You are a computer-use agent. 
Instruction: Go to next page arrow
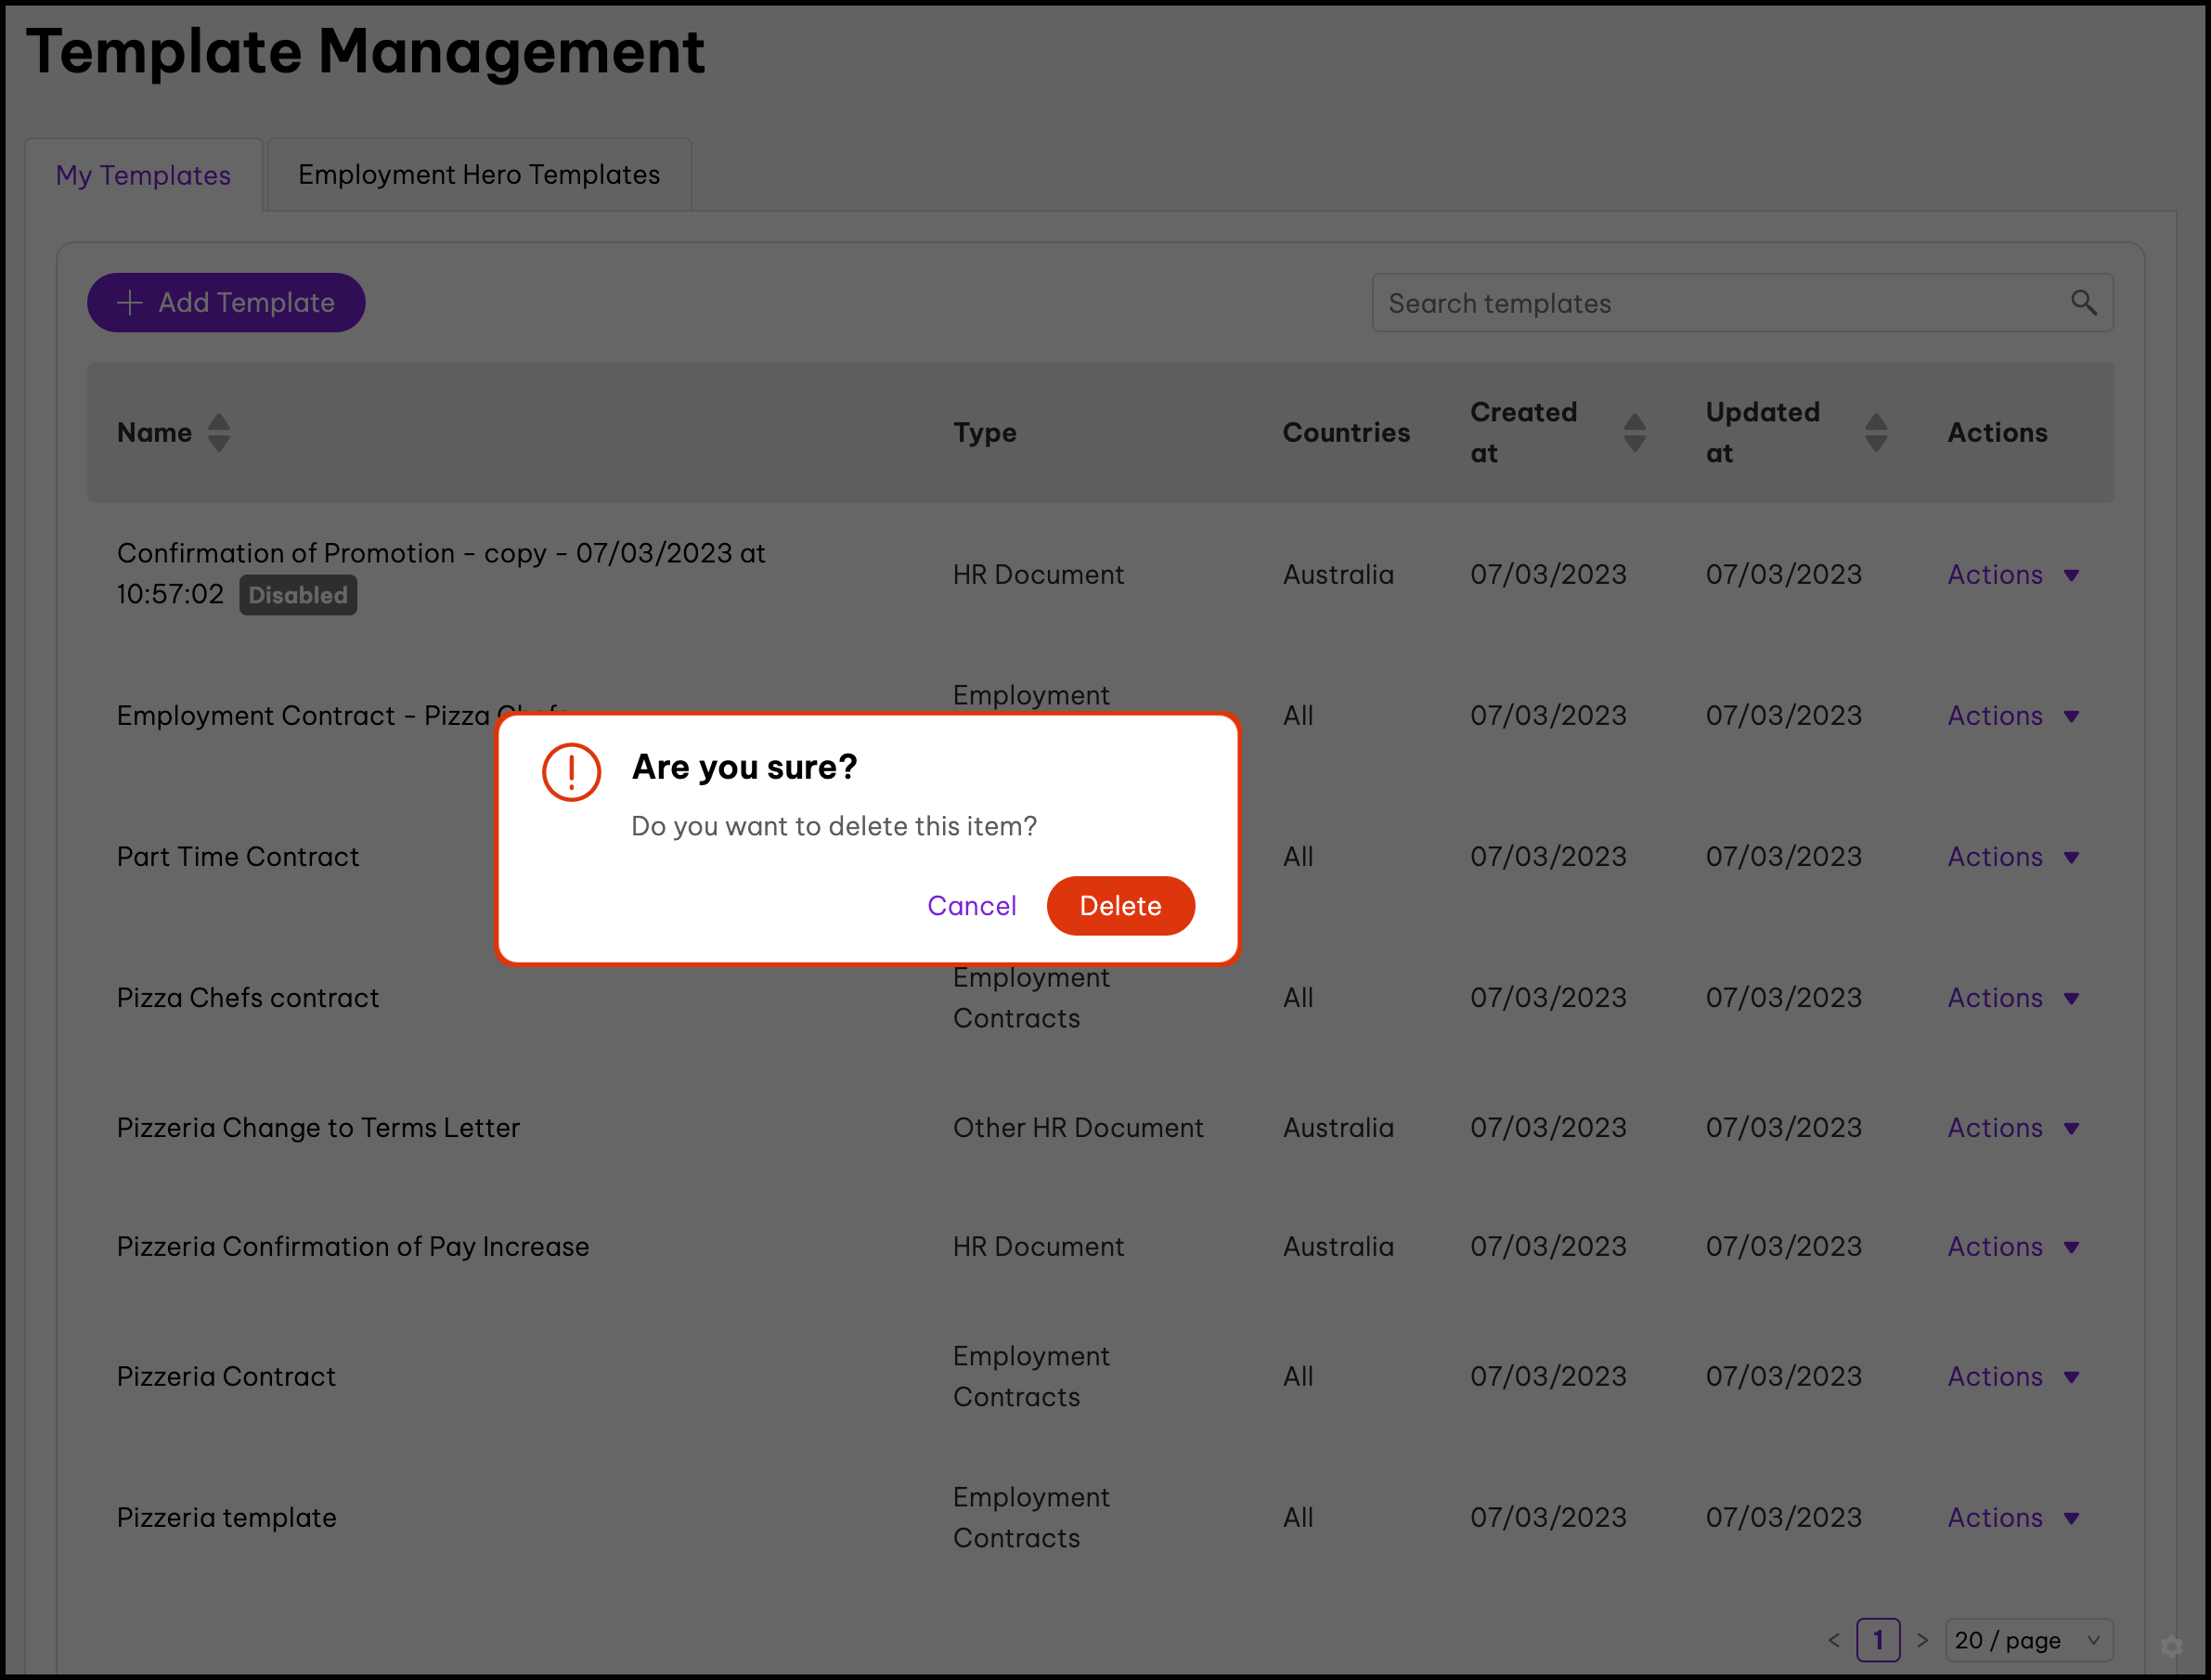1922,1640
